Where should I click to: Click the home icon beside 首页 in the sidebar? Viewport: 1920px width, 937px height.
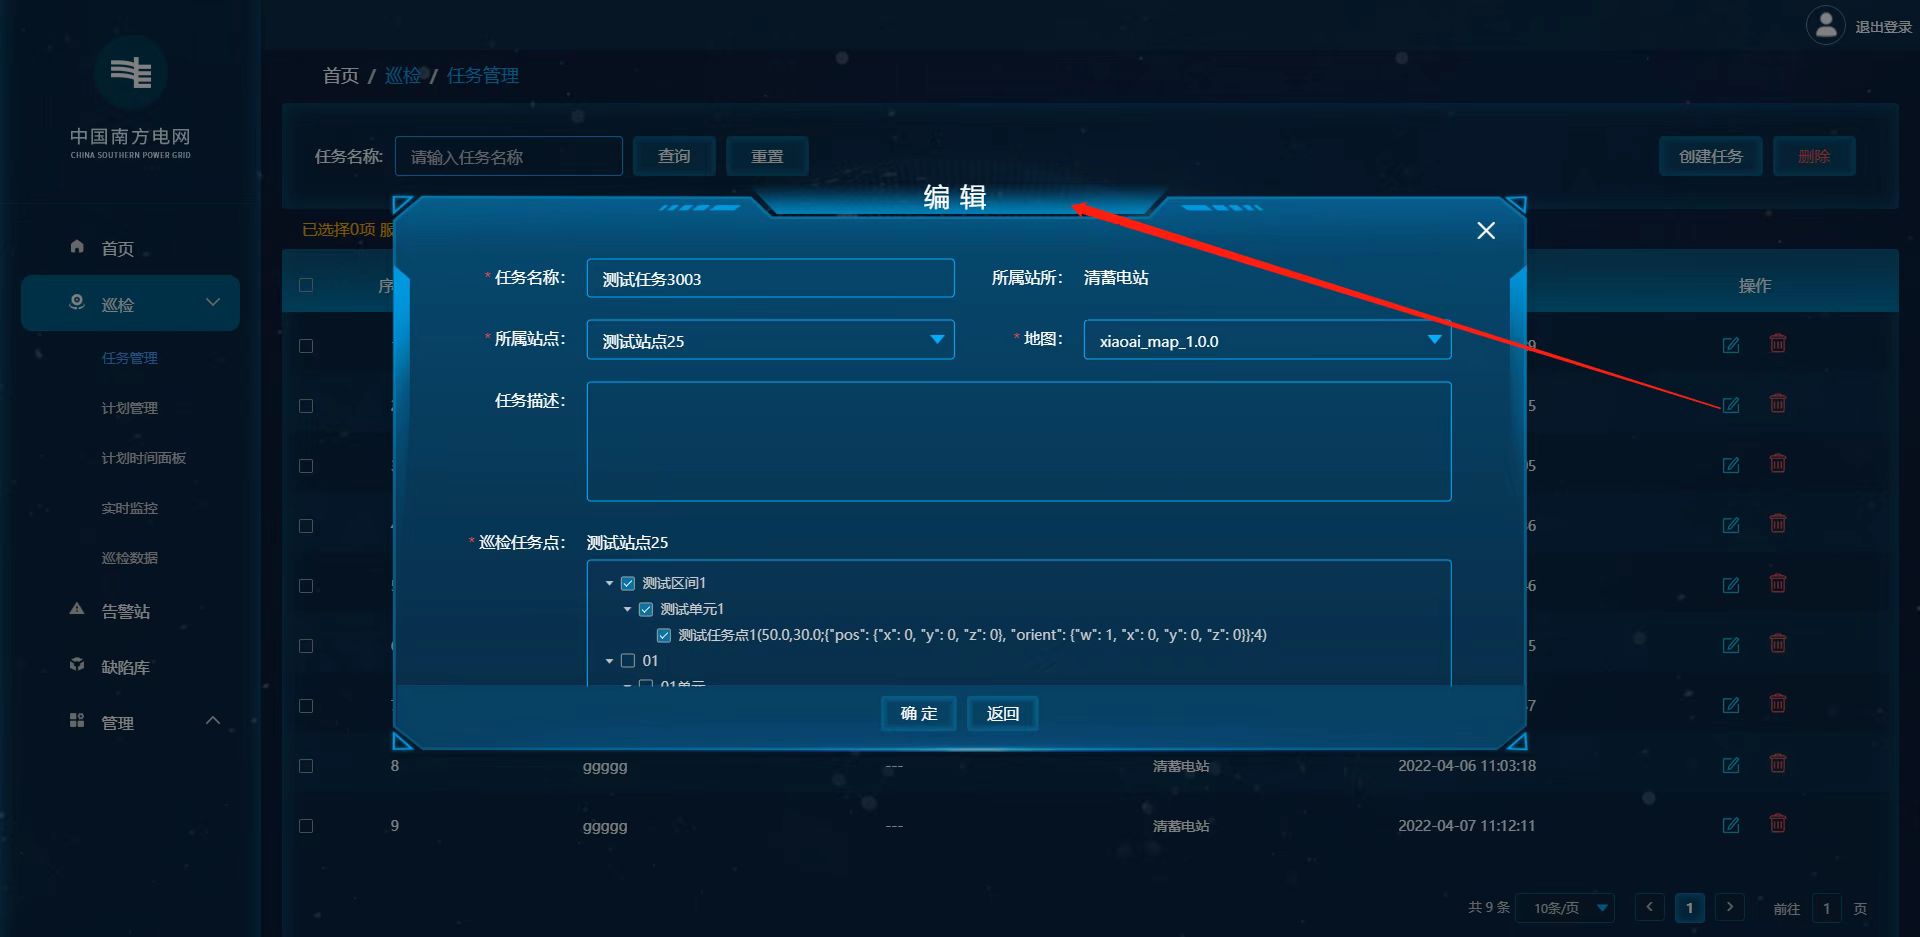click(x=77, y=246)
